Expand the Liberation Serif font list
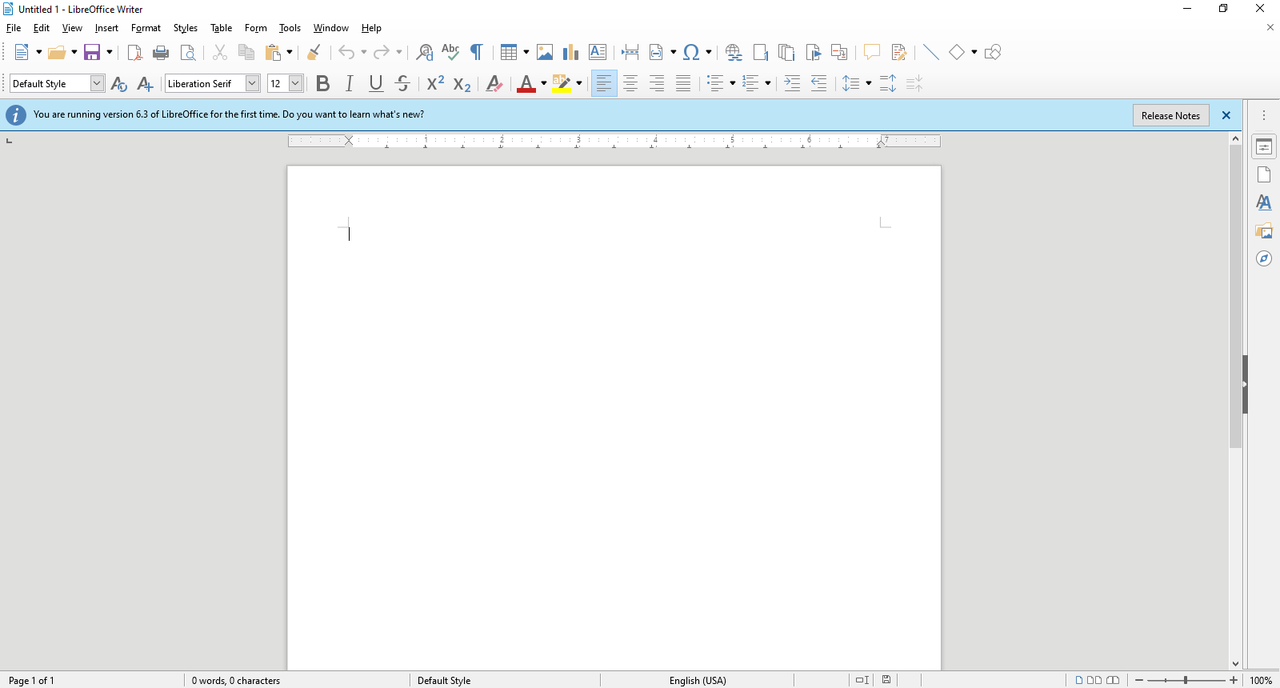Image resolution: width=1280 pixels, height=688 pixels. pos(252,84)
